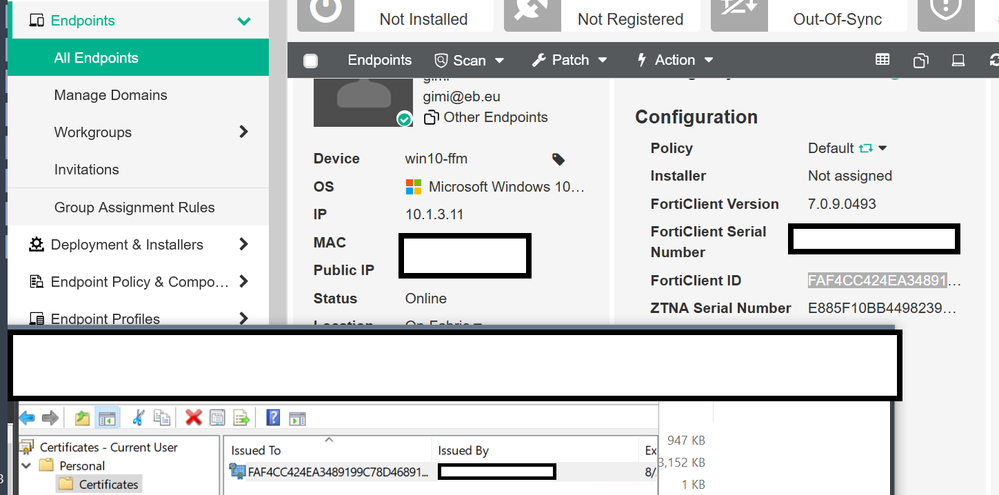Select the Certificates folder under Personal

pos(108,484)
